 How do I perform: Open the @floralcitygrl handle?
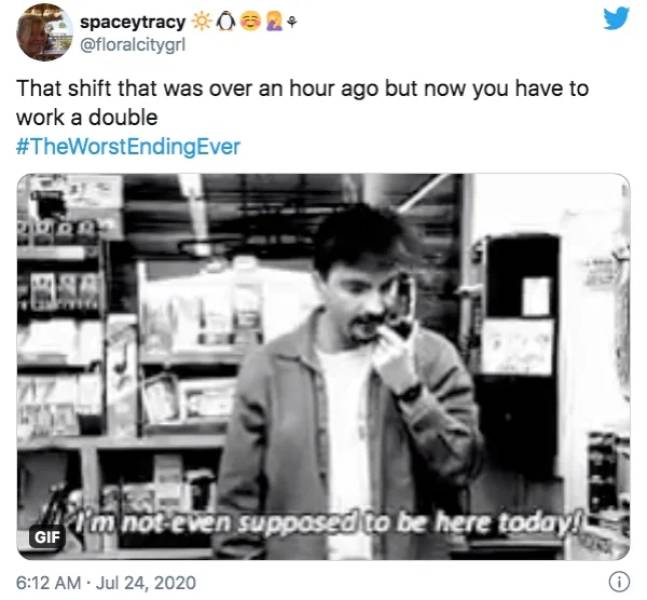click(132, 45)
